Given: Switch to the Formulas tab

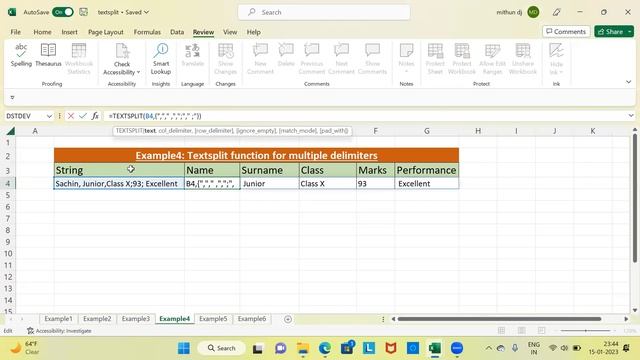Looking at the screenshot, I should pos(147,32).
